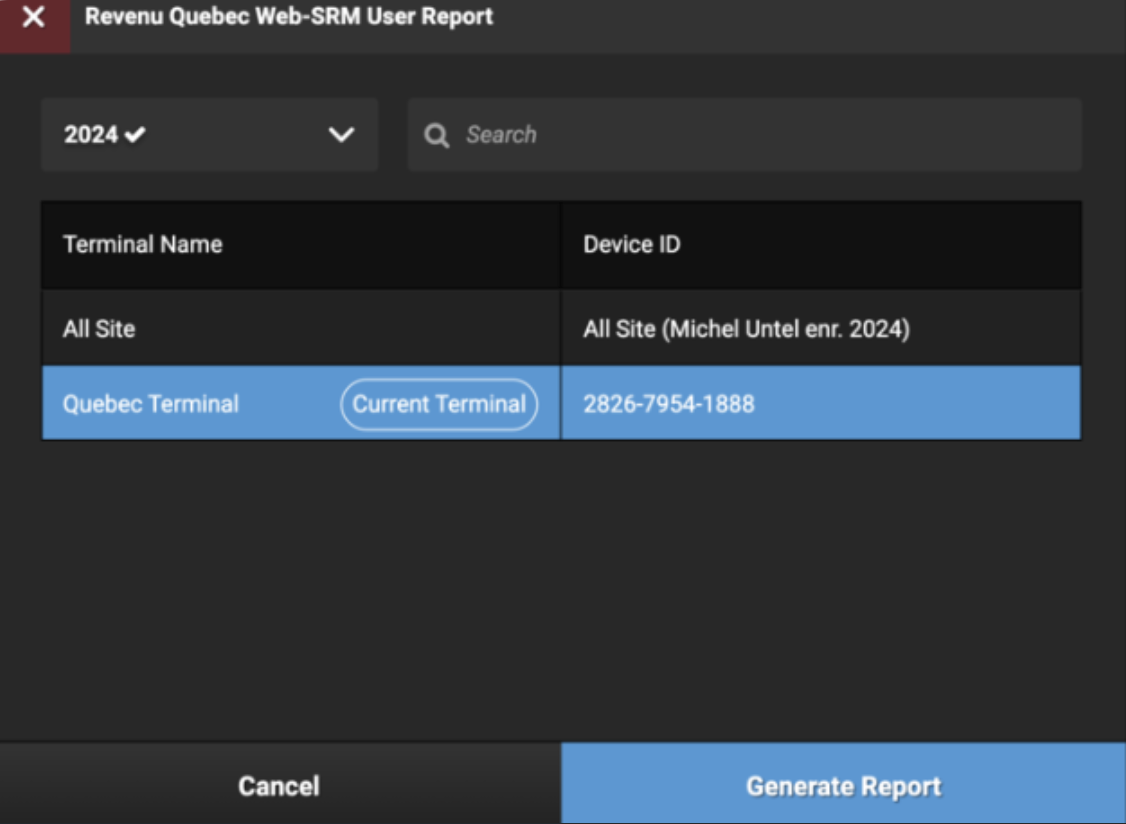Image resolution: width=1126 pixels, height=824 pixels.
Task: Collapse the 2024 dropdown arrow
Action: pos(340,135)
